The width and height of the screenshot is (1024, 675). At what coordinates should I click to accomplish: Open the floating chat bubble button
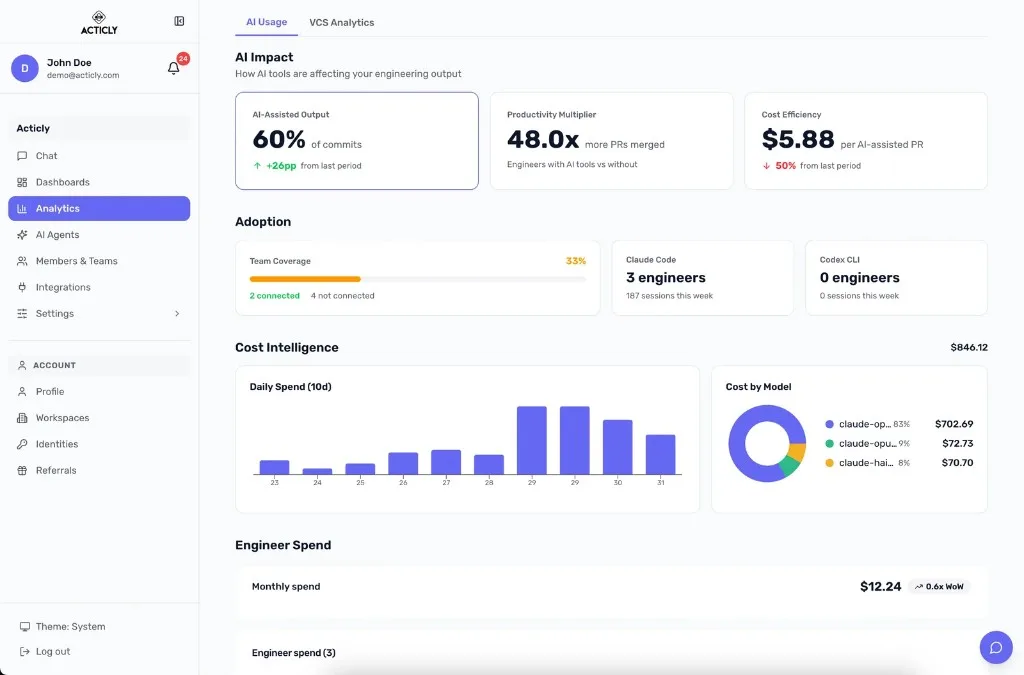pos(996,647)
